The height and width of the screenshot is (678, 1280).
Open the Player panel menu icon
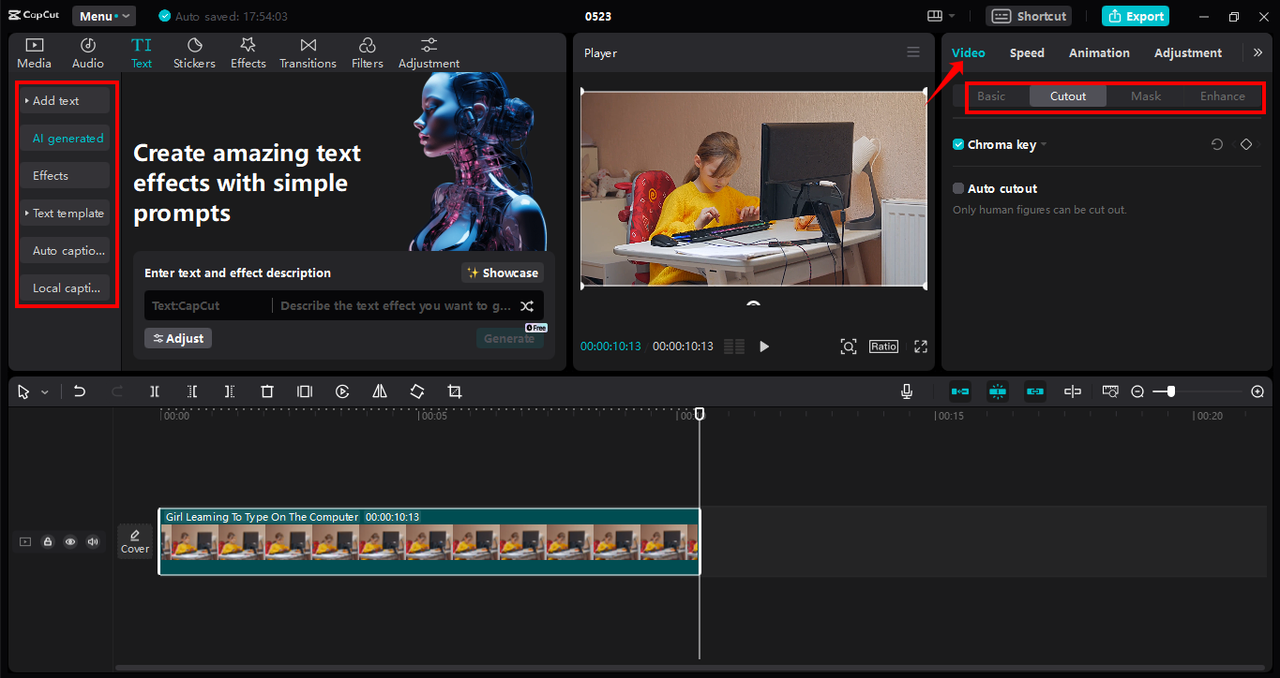click(913, 52)
